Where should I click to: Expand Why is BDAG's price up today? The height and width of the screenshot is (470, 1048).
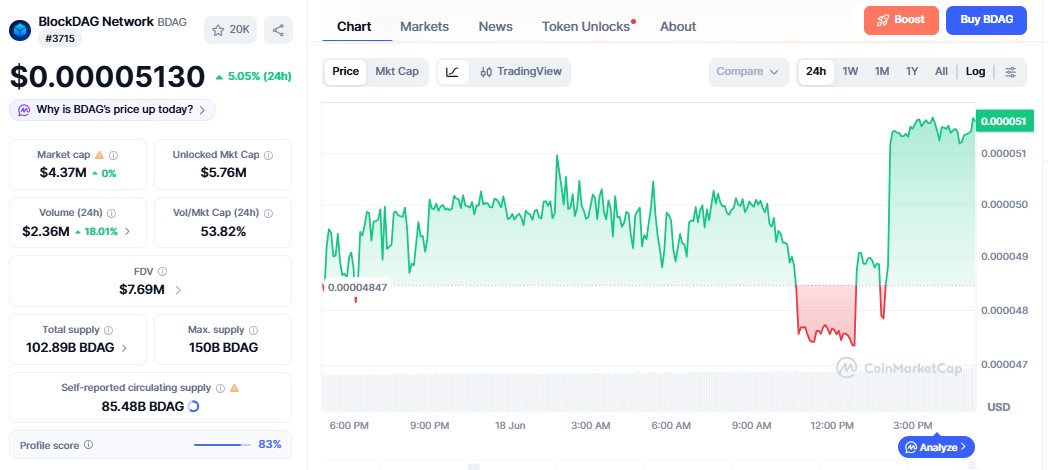(112, 110)
